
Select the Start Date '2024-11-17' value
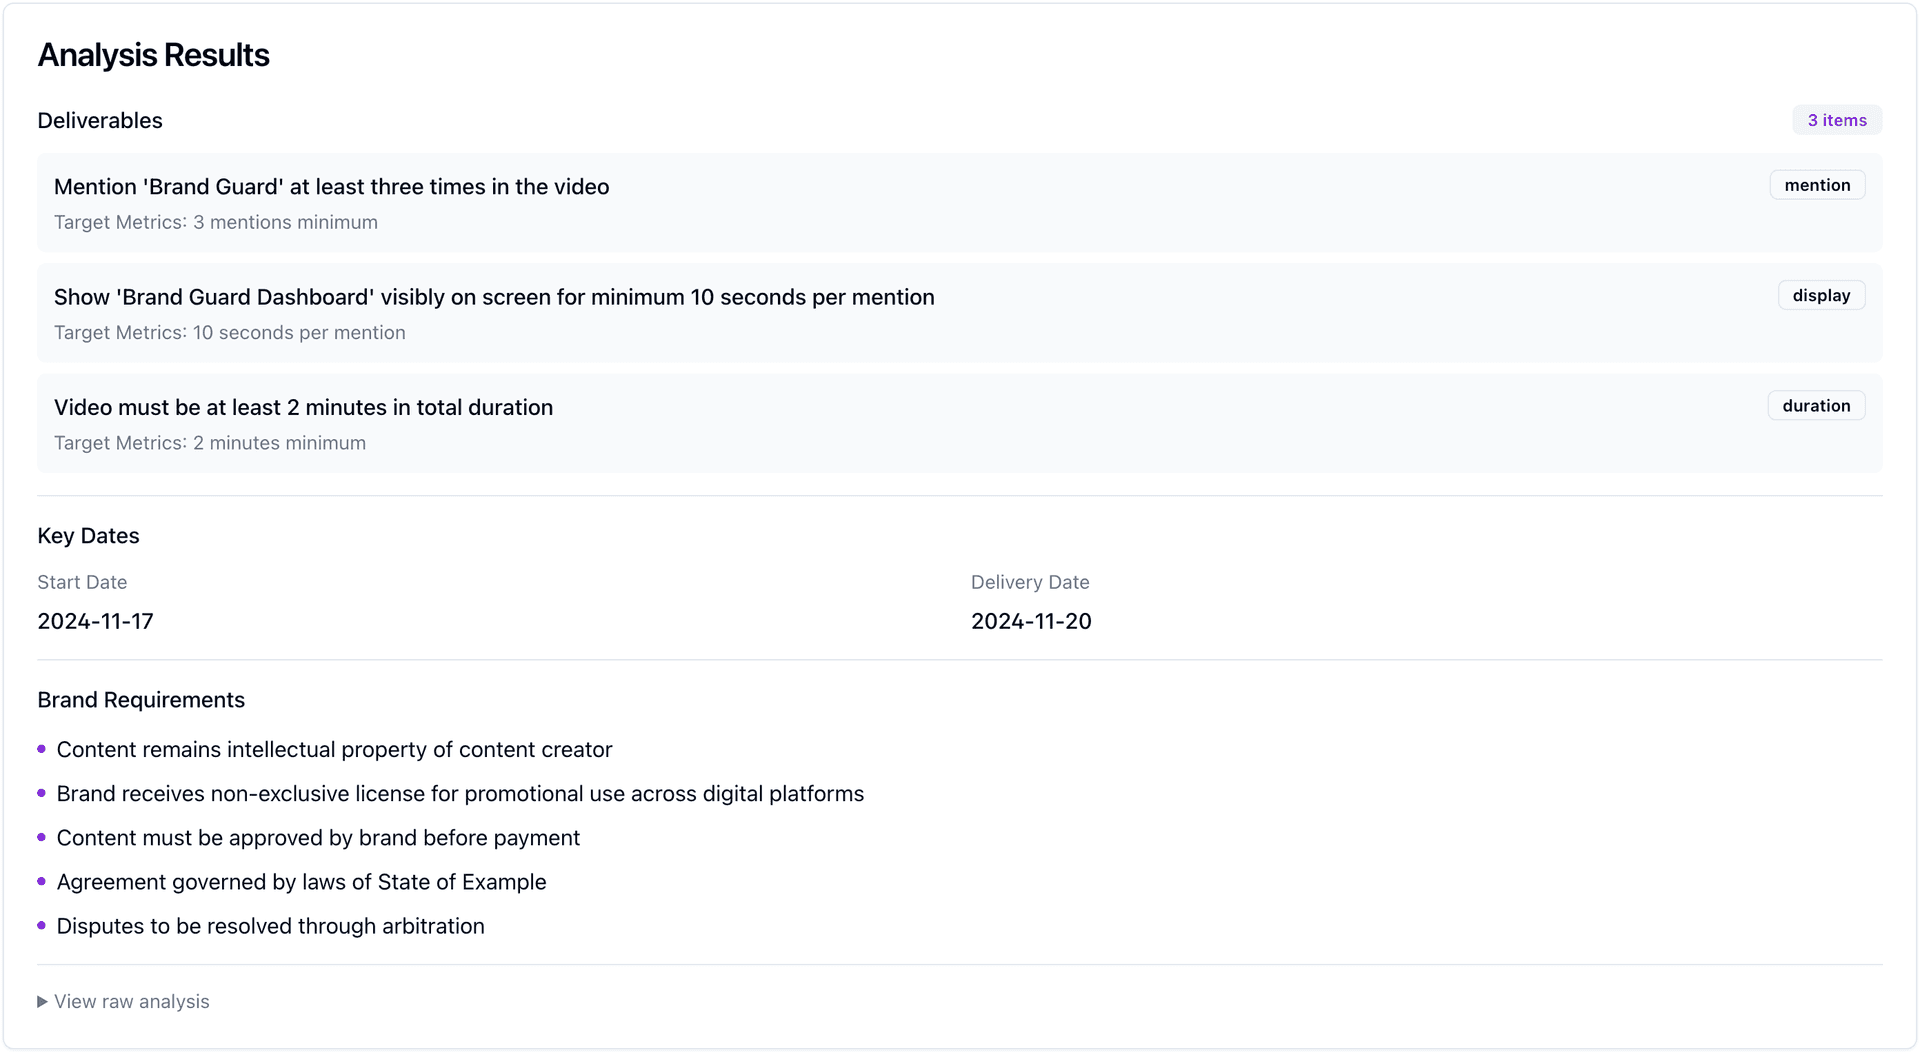coord(95,620)
